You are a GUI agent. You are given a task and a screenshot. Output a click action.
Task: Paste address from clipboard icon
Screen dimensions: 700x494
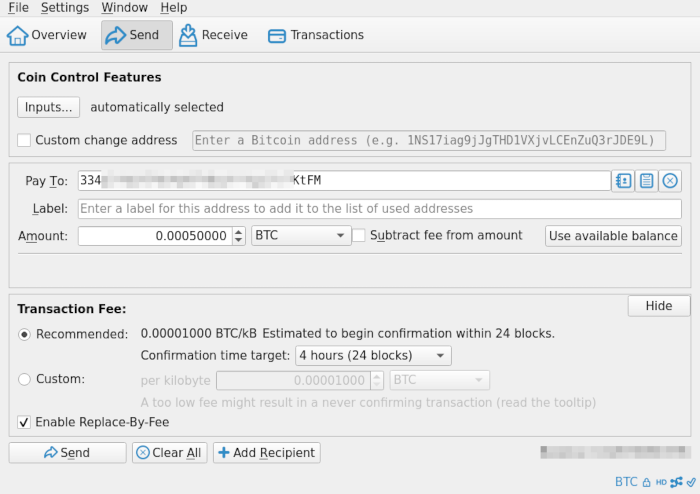[x=646, y=181]
